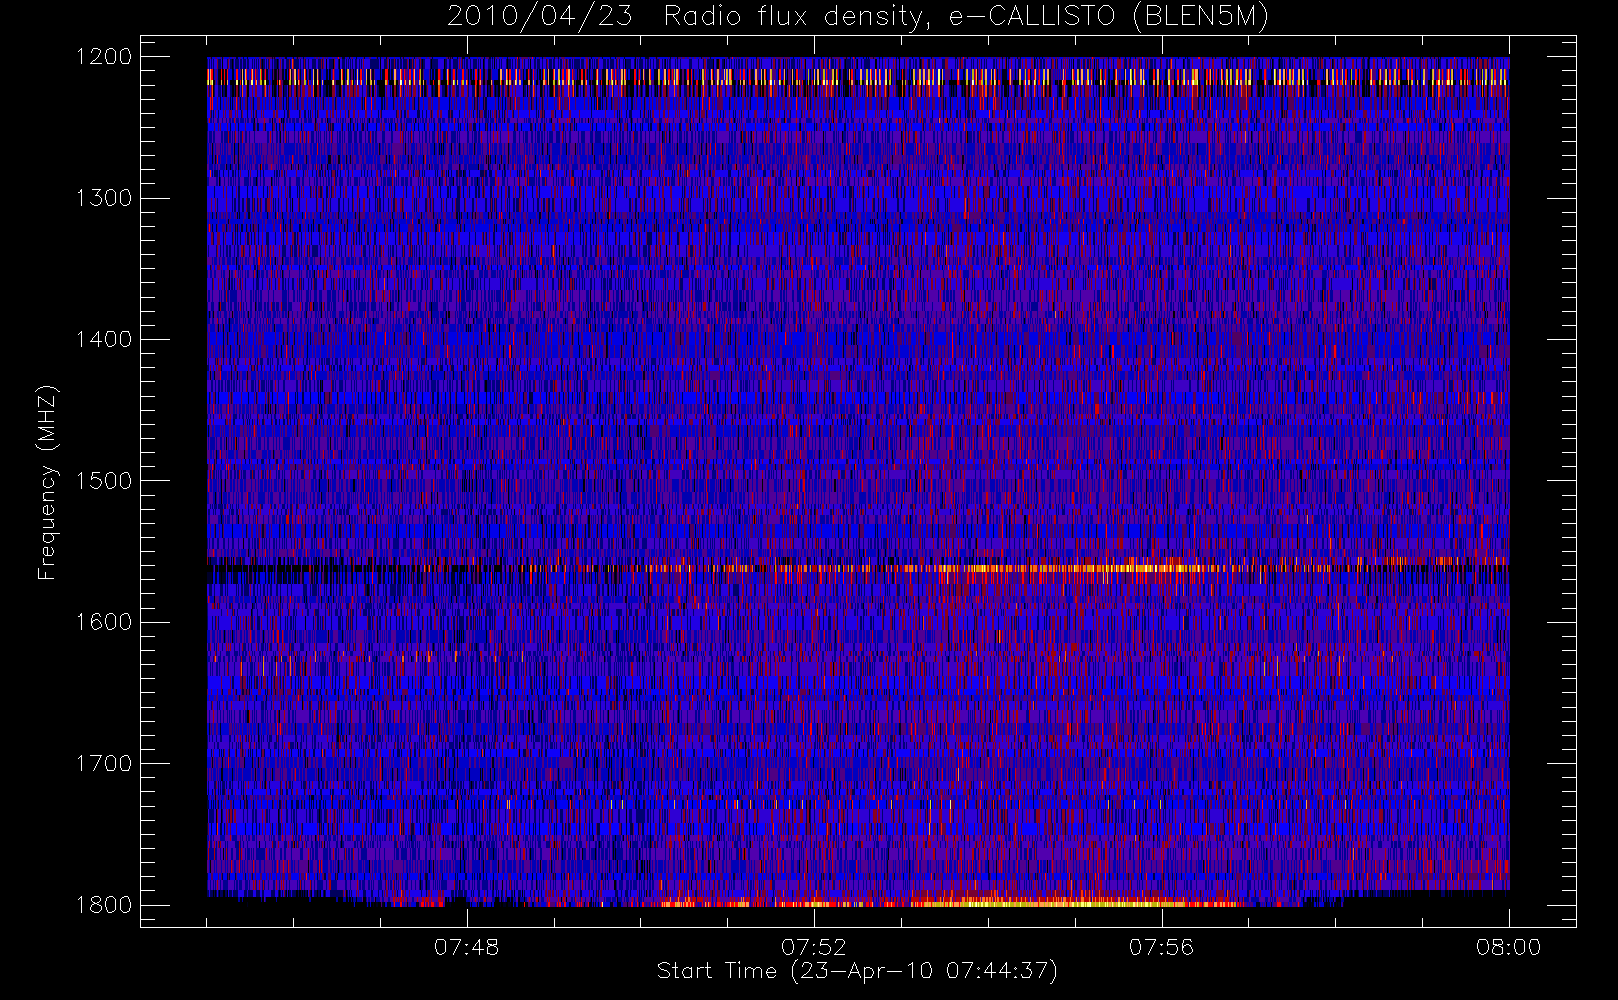Viewport: 1618px width, 1000px height.
Task: Click the 1800 frequency tick label
Action: pyautogui.click(x=104, y=905)
